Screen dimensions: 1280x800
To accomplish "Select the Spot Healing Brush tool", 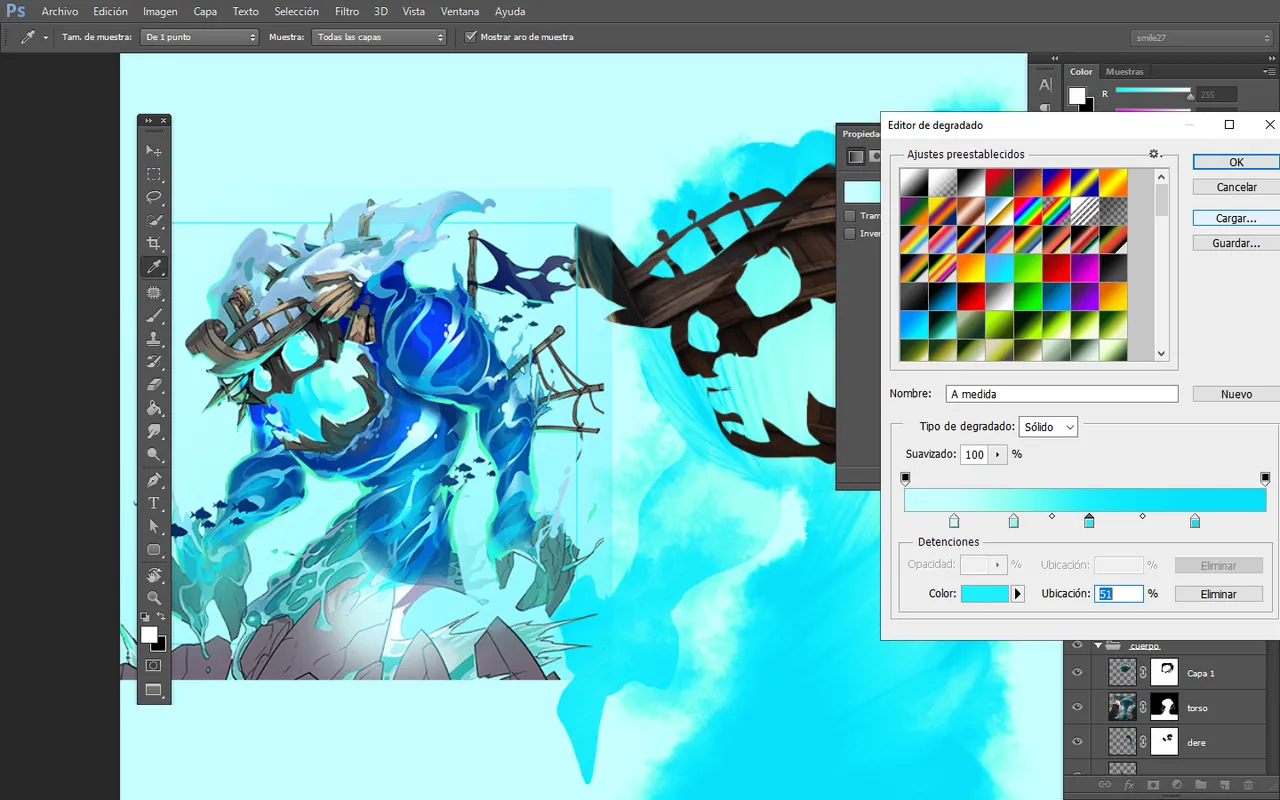I will [154, 293].
